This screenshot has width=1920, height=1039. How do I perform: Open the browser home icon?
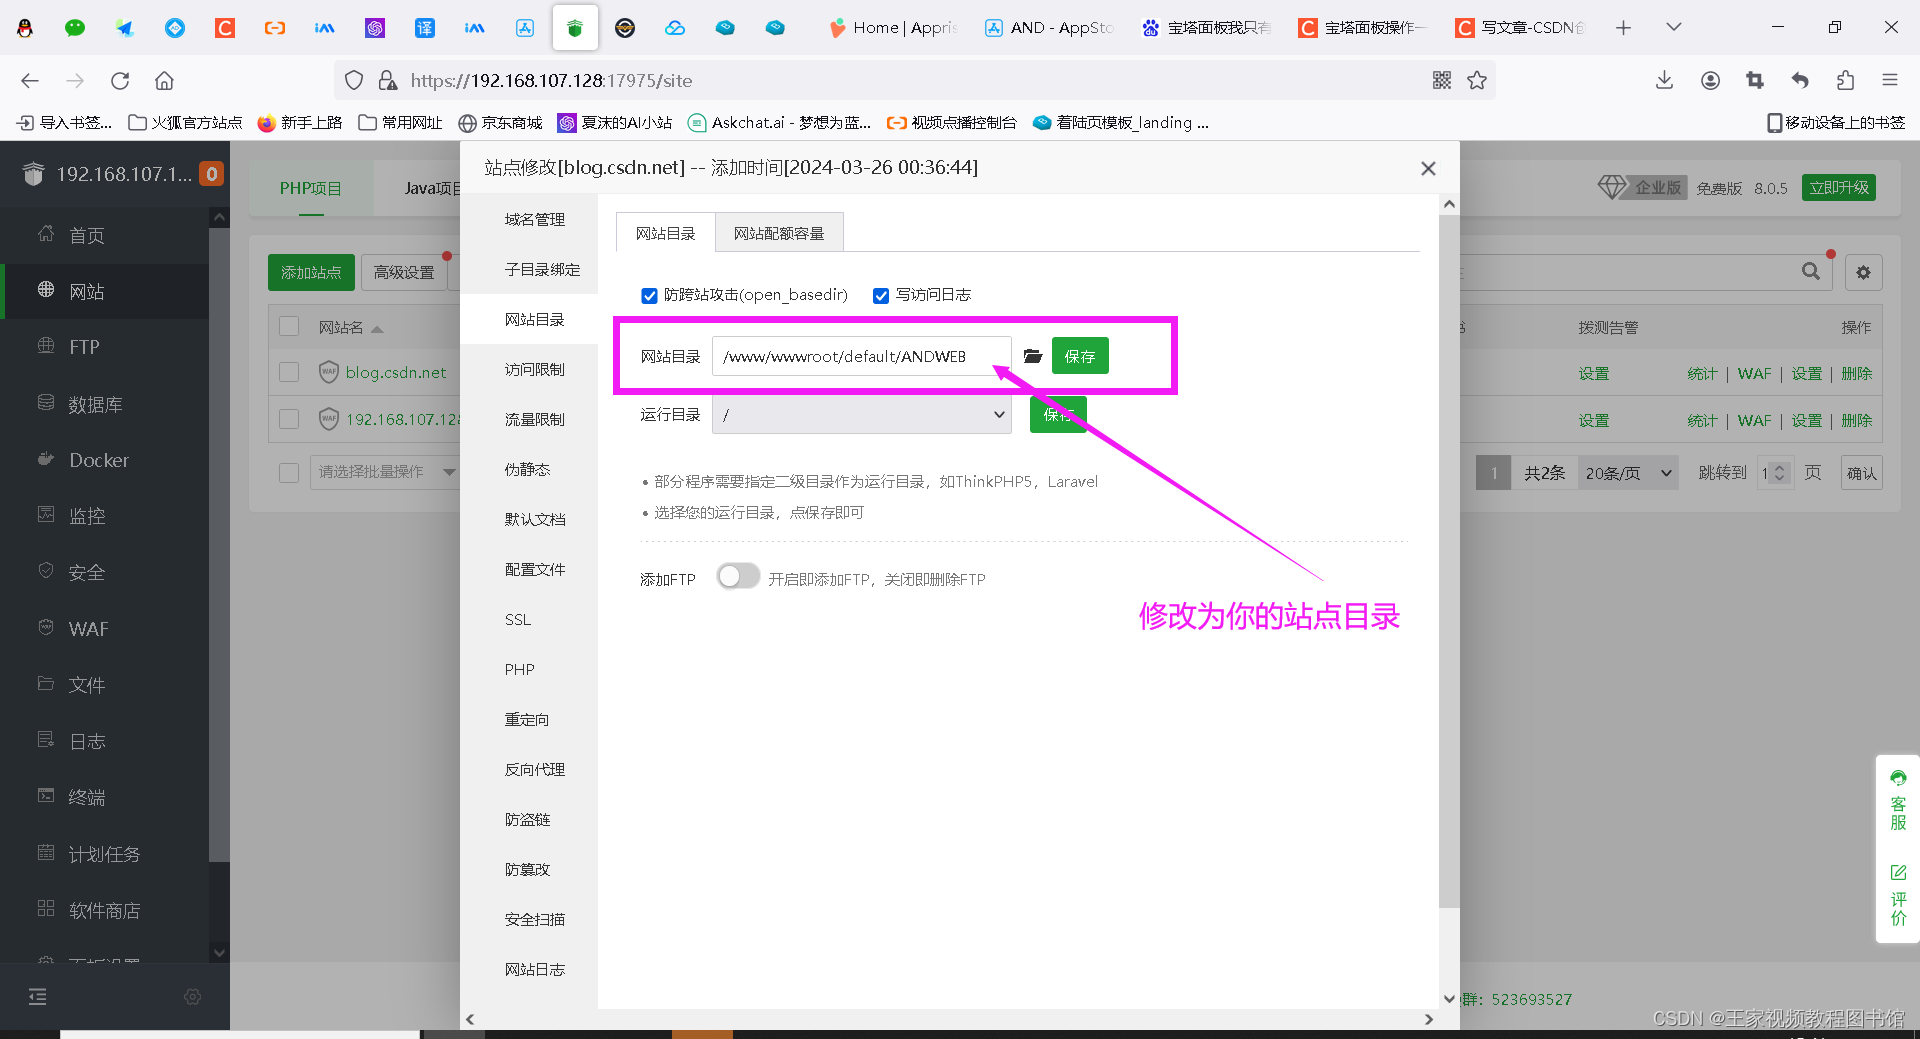[165, 81]
